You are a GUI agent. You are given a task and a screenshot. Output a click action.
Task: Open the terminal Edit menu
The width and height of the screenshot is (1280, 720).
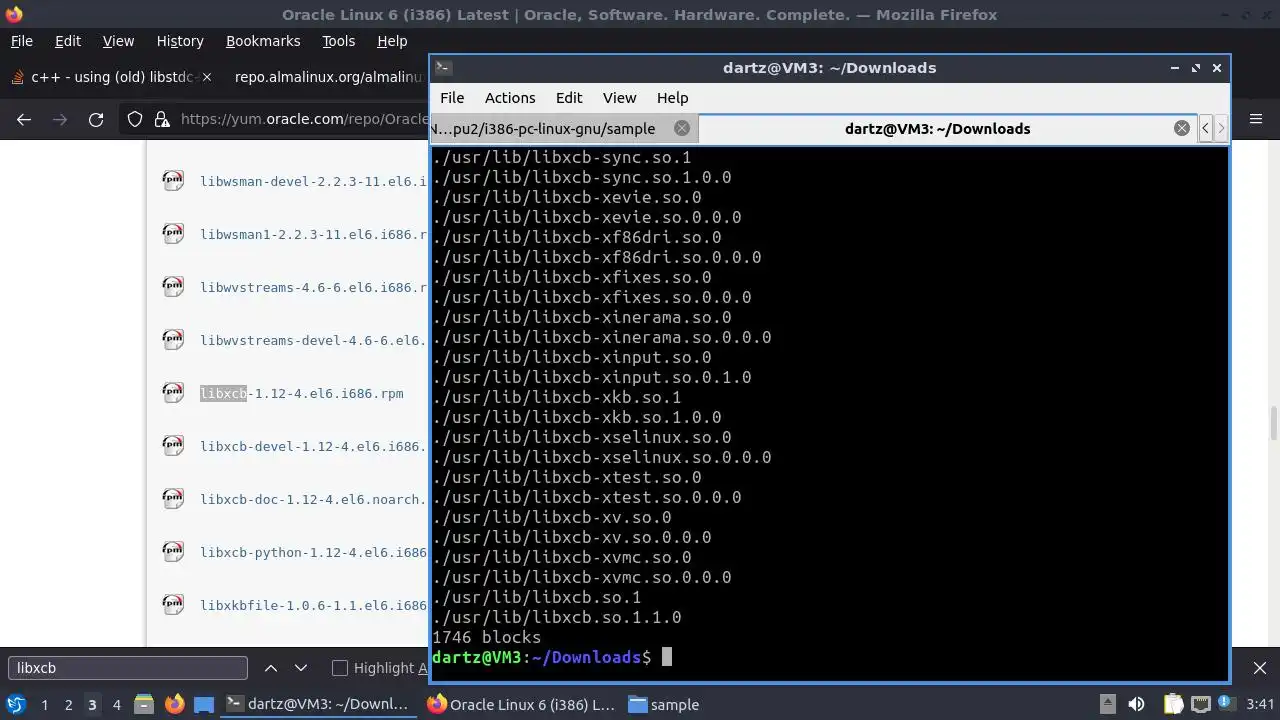pyautogui.click(x=569, y=98)
